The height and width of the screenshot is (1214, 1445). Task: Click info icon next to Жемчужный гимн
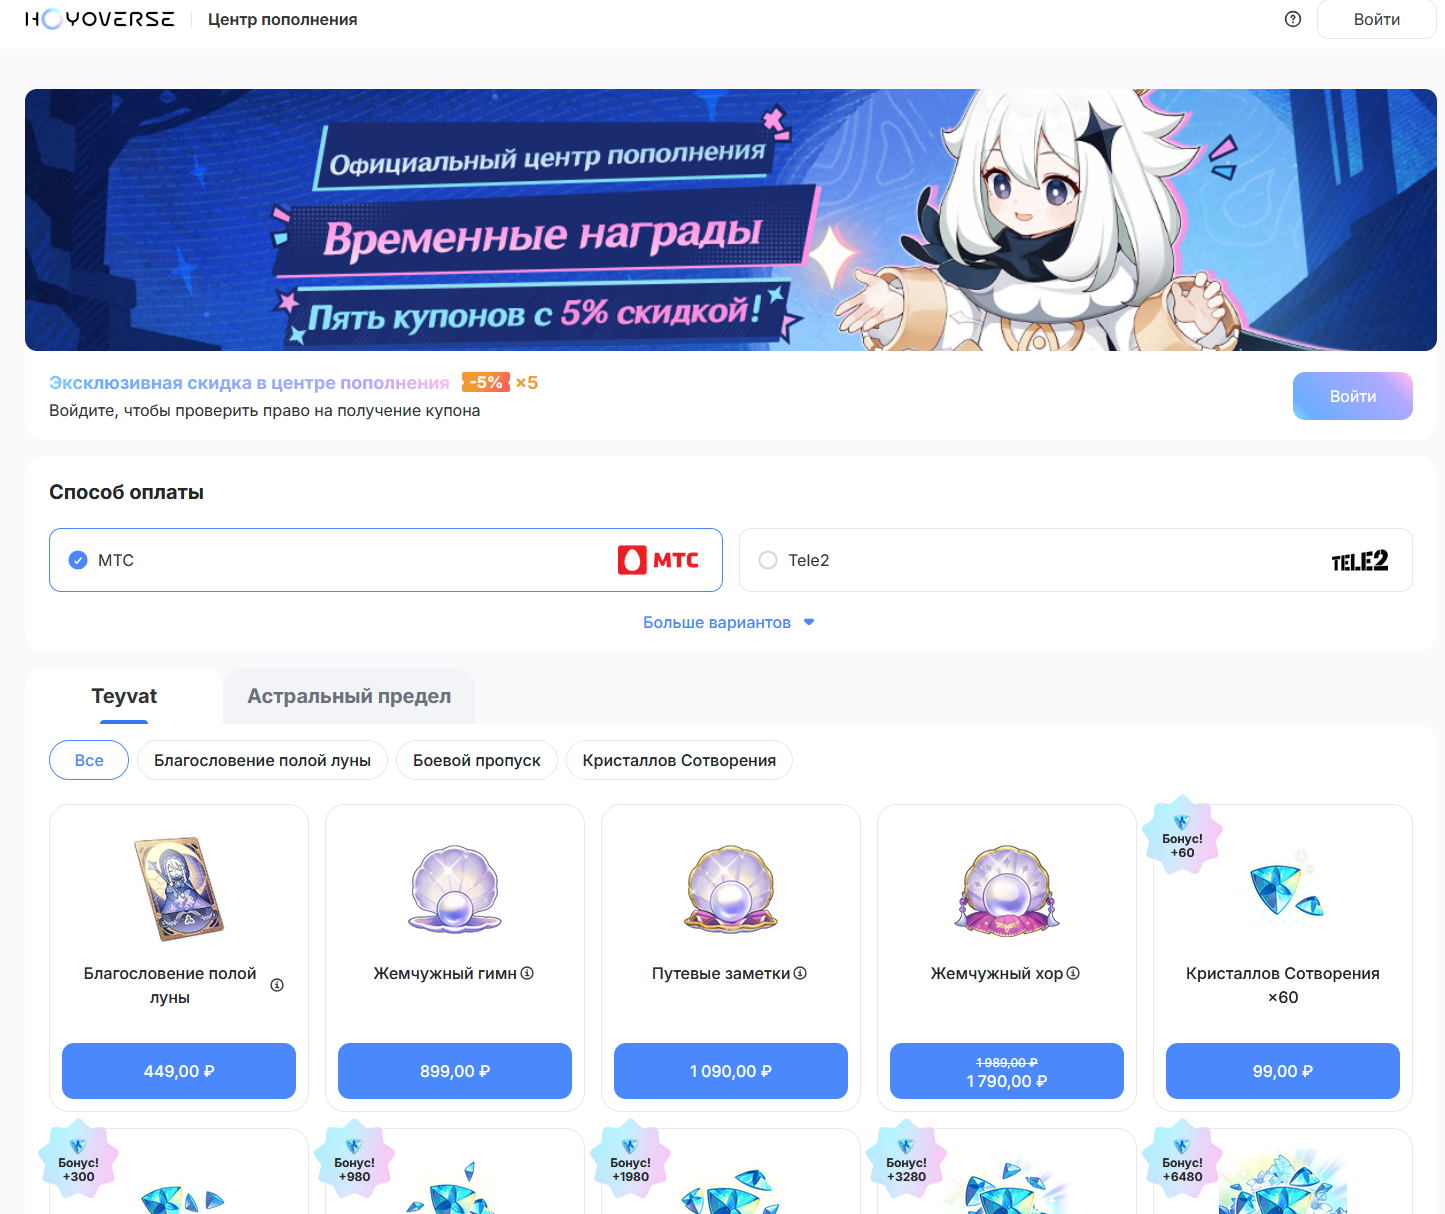click(527, 973)
